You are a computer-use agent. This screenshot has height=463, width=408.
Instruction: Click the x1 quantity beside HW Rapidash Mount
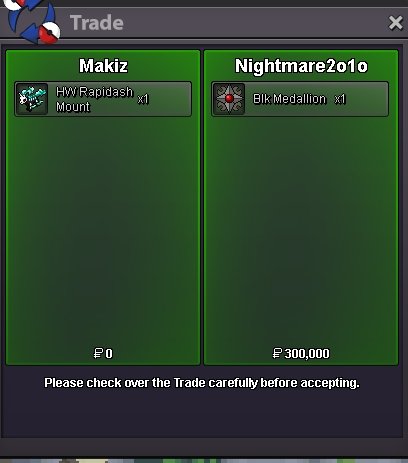pyautogui.click(x=143, y=99)
